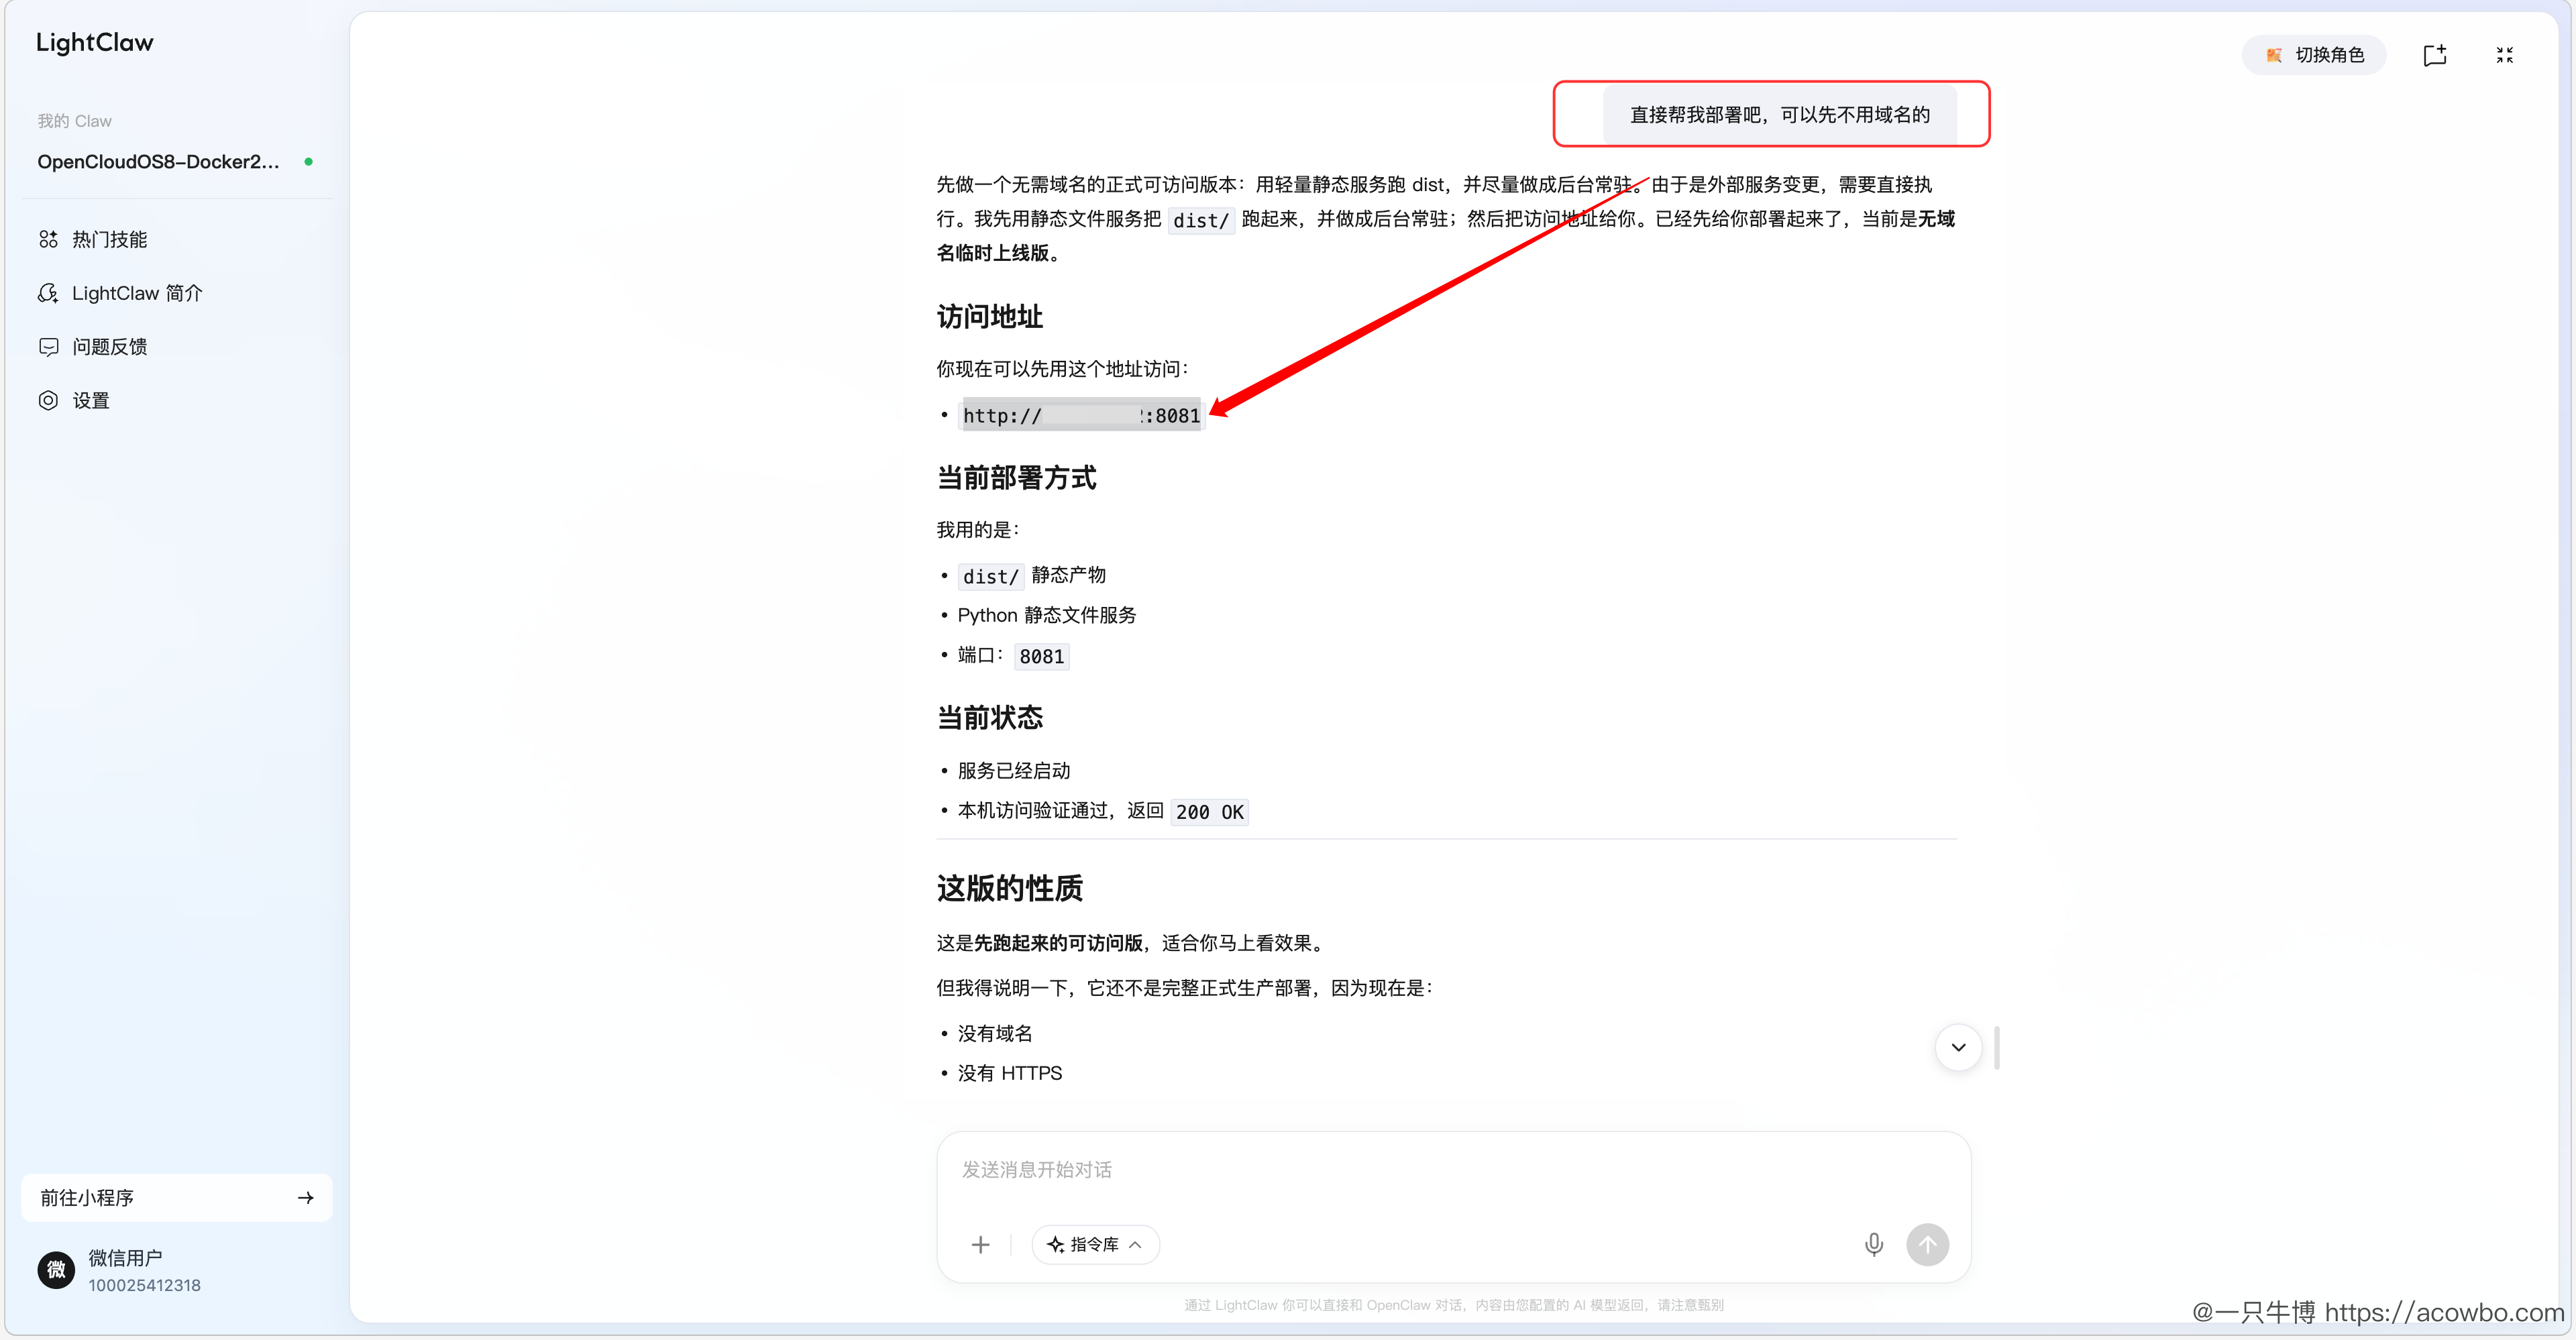Click the 问题反馈 chat bubble icon
The height and width of the screenshot is (1340, 2576).
tap(48, 347)
